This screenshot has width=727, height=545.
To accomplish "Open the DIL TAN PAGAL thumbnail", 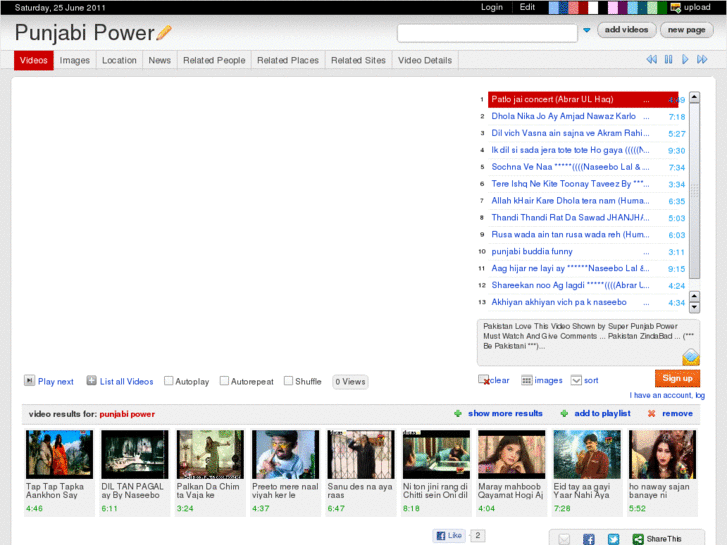I will 135,454.
